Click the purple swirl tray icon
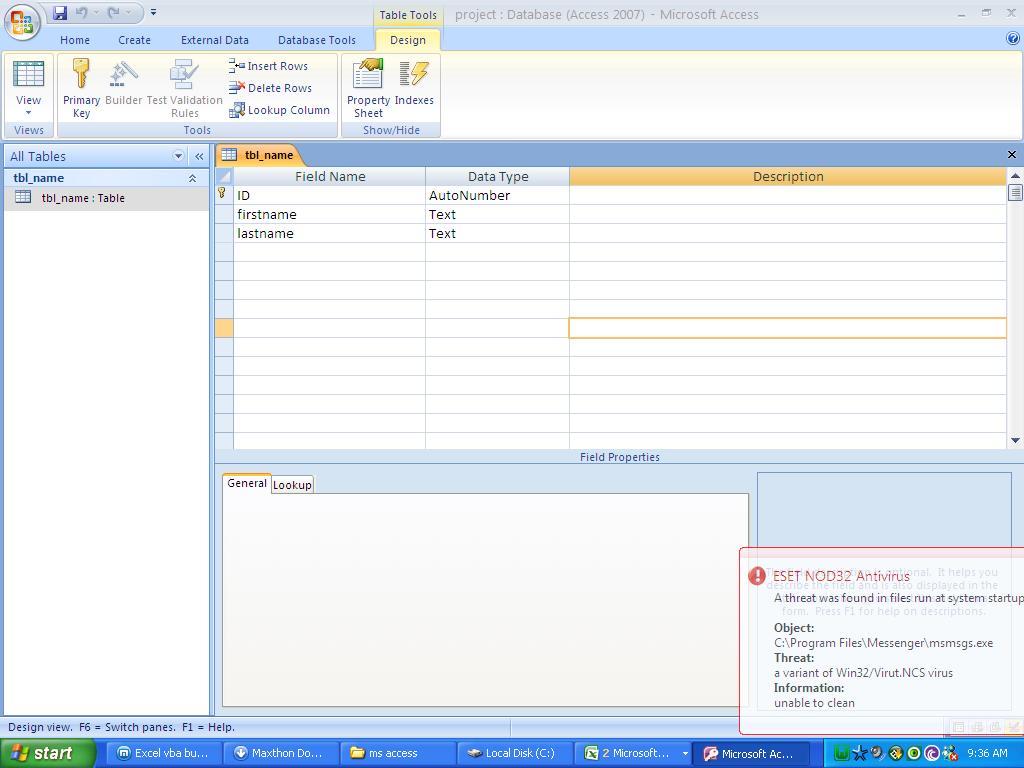1024x768 pixels. click(x=933, y=753)
